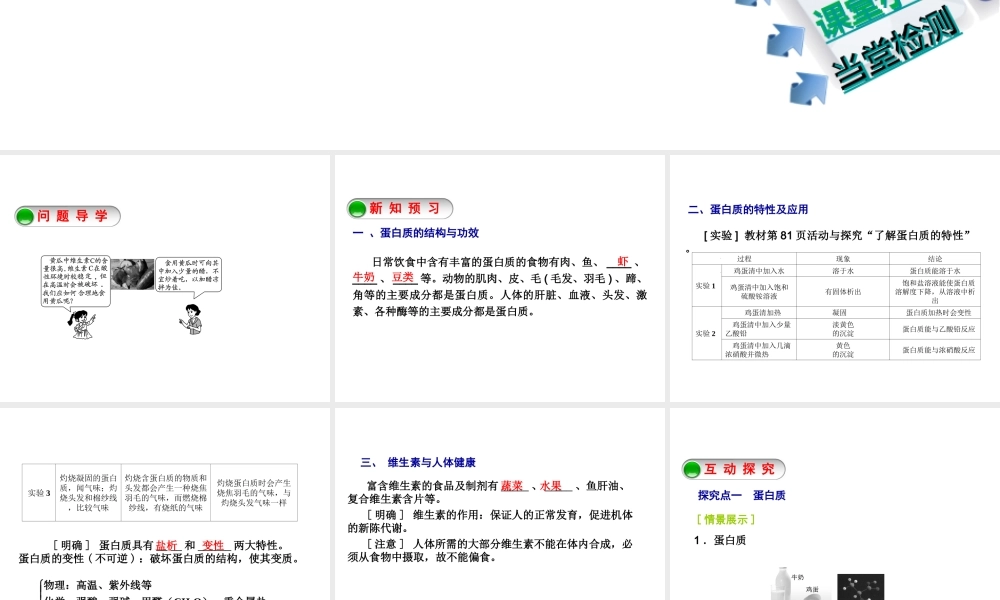The image size is (1000, 600).
Task: Click the red answer word 蔬菜
Action: 512,486
